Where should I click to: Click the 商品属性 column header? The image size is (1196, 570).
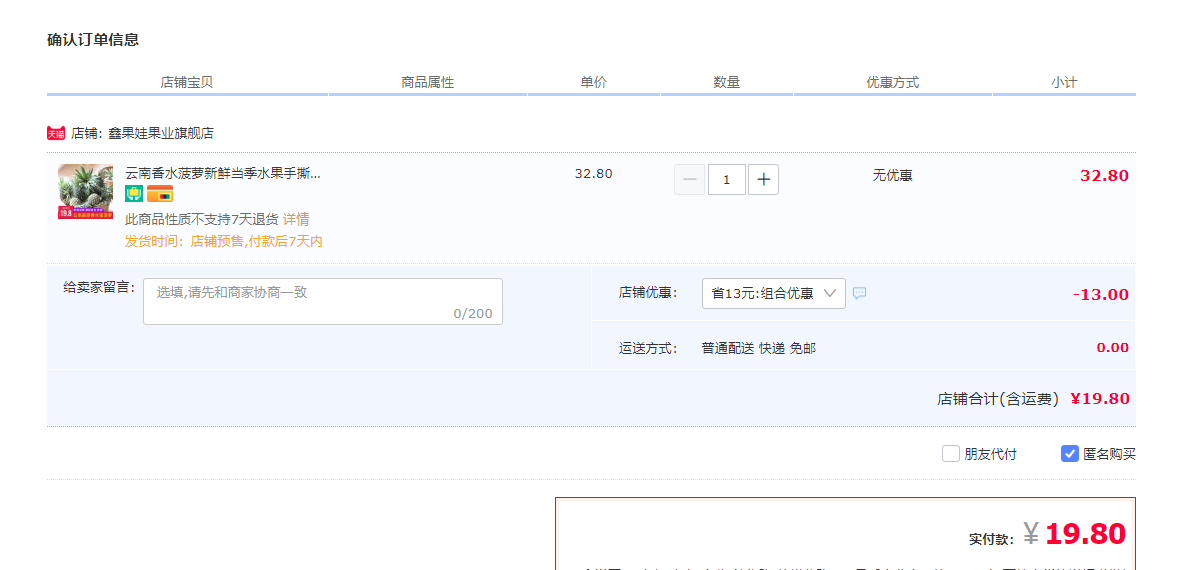[x=428, y=82]
